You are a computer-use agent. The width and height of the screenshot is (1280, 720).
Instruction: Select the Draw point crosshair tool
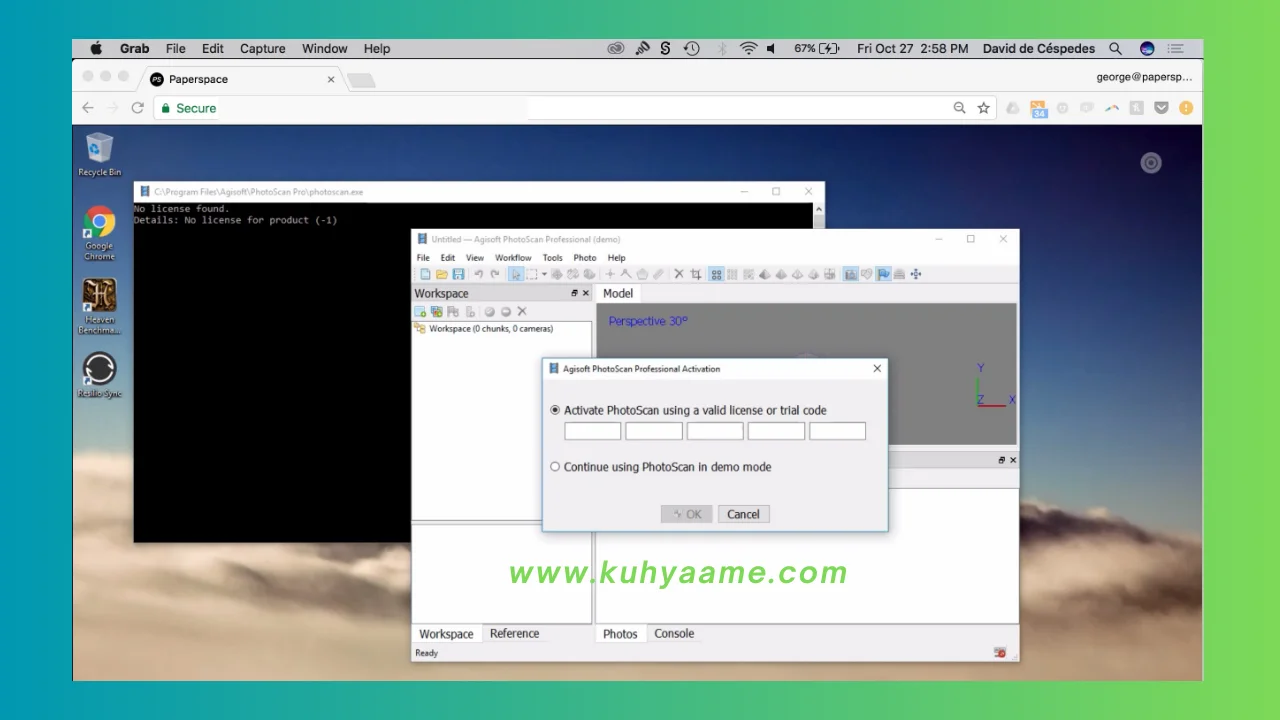click(x=610, y=274)
